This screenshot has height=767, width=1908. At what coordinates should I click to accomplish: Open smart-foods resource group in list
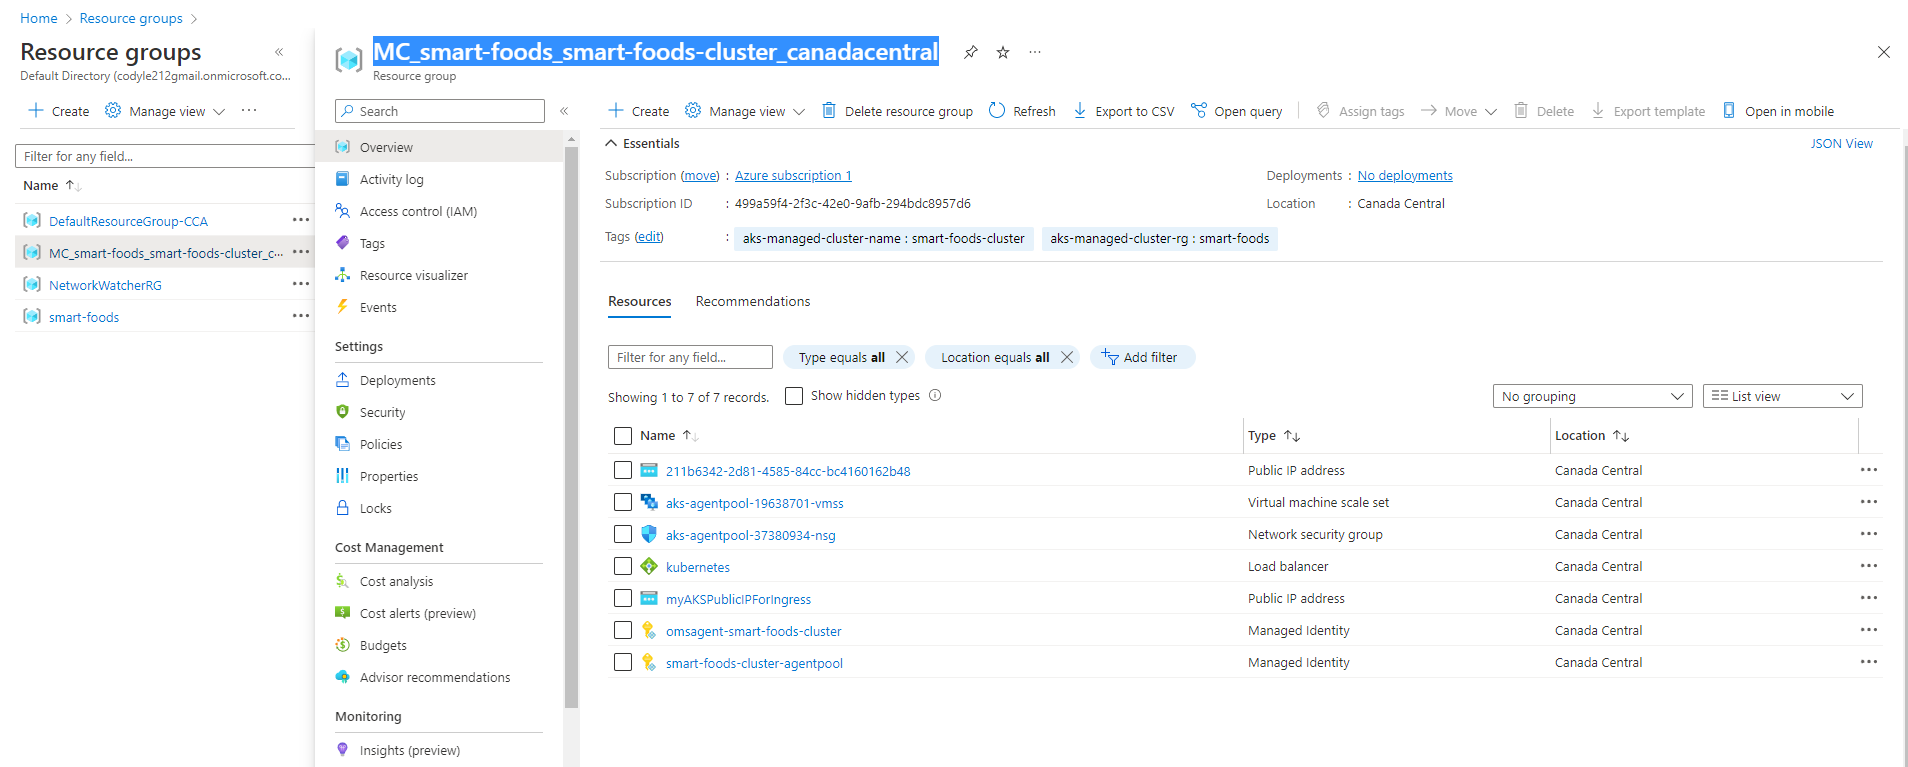click(x=84, y=317)
